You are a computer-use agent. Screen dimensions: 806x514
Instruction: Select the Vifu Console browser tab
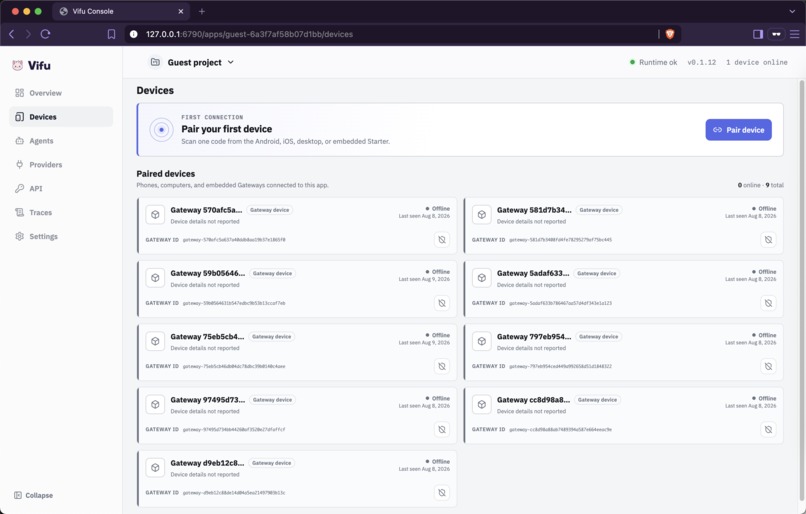[x=121, y=11]
